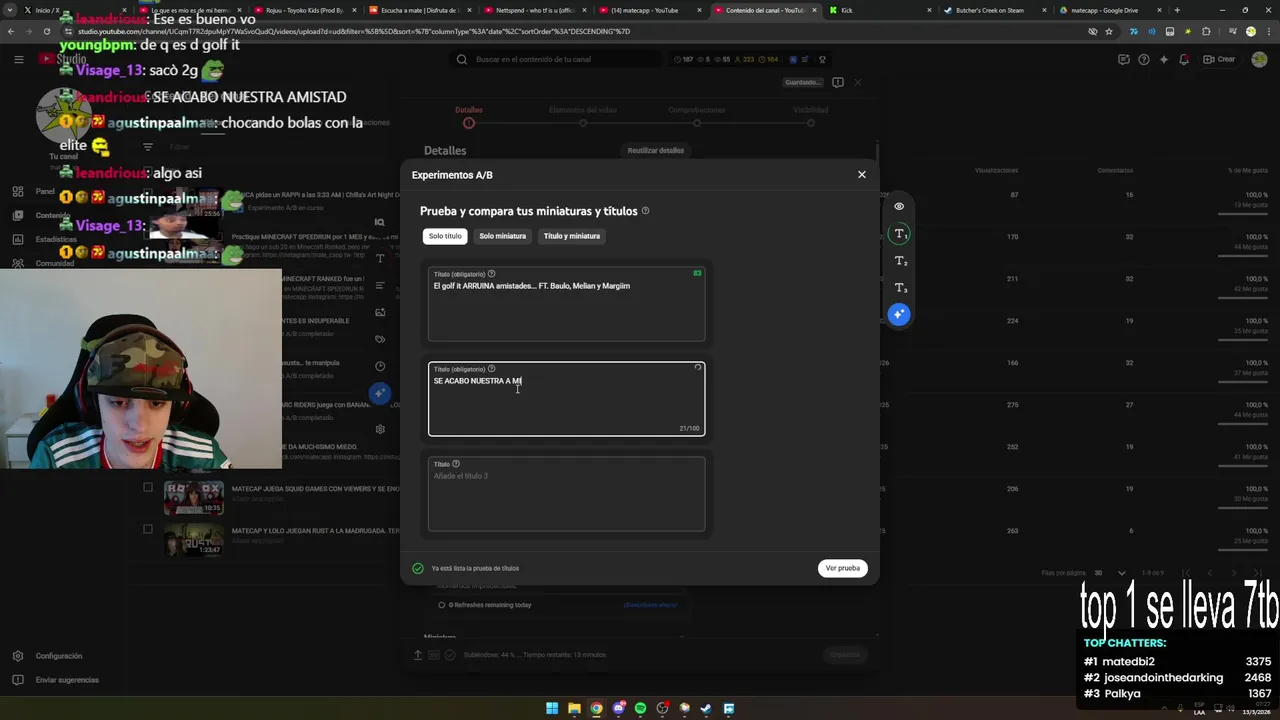Open notifications bell in Studio header
The image size is (1280, 720).
pyautogui.click(x=1184, y=59)
